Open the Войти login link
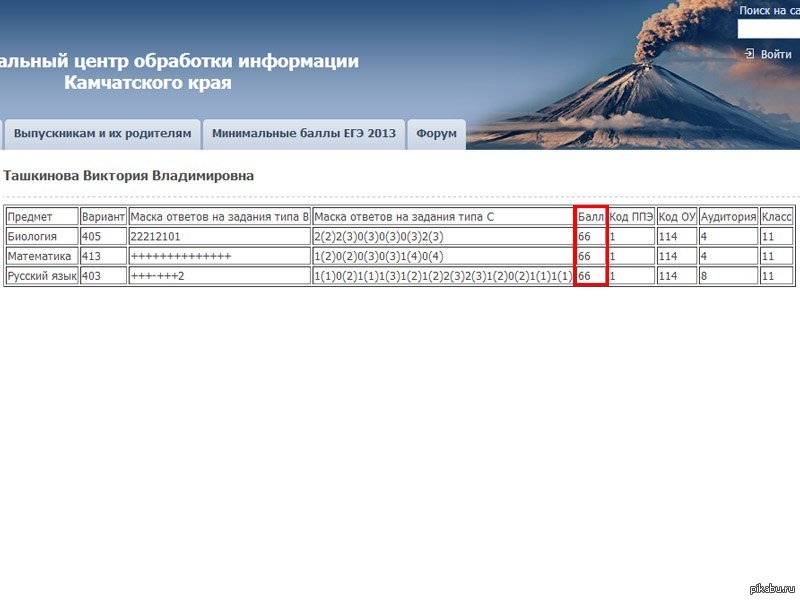Screen dimensions: 800x600 (x=775, y=54)
